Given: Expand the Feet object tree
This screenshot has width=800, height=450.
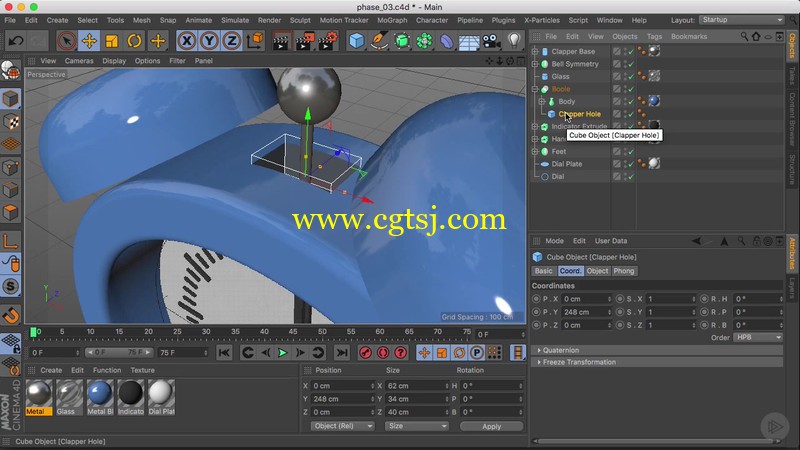Looking at the screenshot, I should (x=535, y=152).
